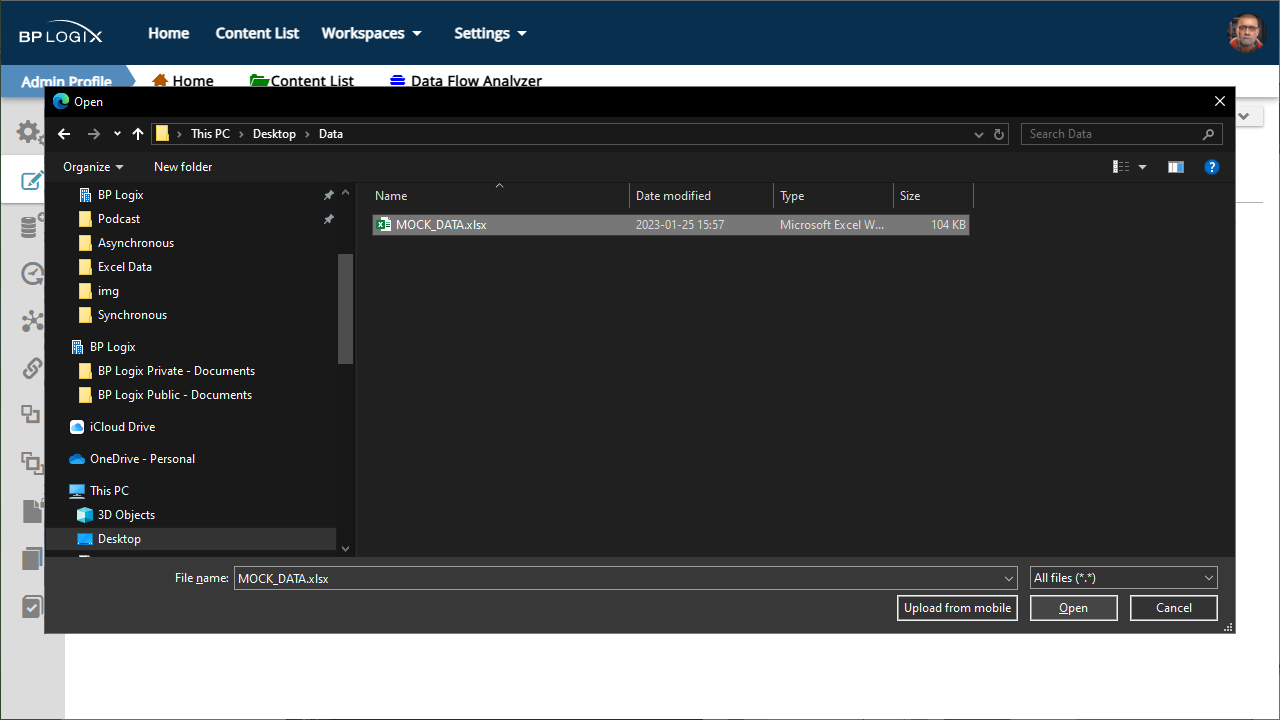Expand the File name dropdown arrow
Image resolution: width=1280 pixels, height=720 pixels.
coord(1009,578)
